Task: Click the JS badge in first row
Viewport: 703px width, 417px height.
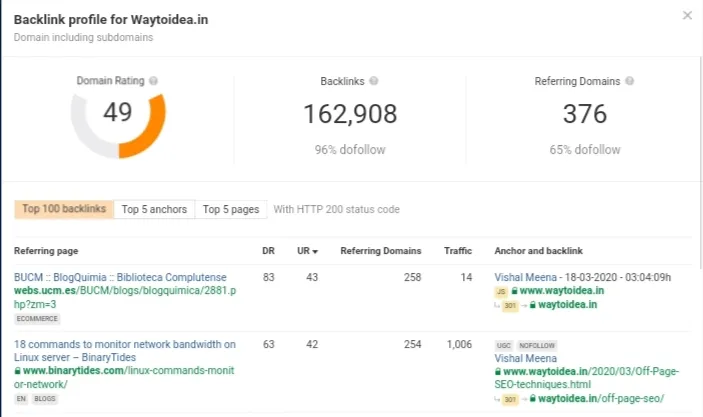Action: (x=501, y=291)
